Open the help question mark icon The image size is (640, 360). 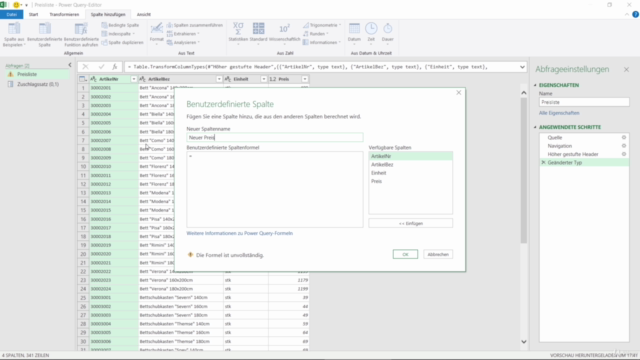pyautogui.click(x=635, y=14)
